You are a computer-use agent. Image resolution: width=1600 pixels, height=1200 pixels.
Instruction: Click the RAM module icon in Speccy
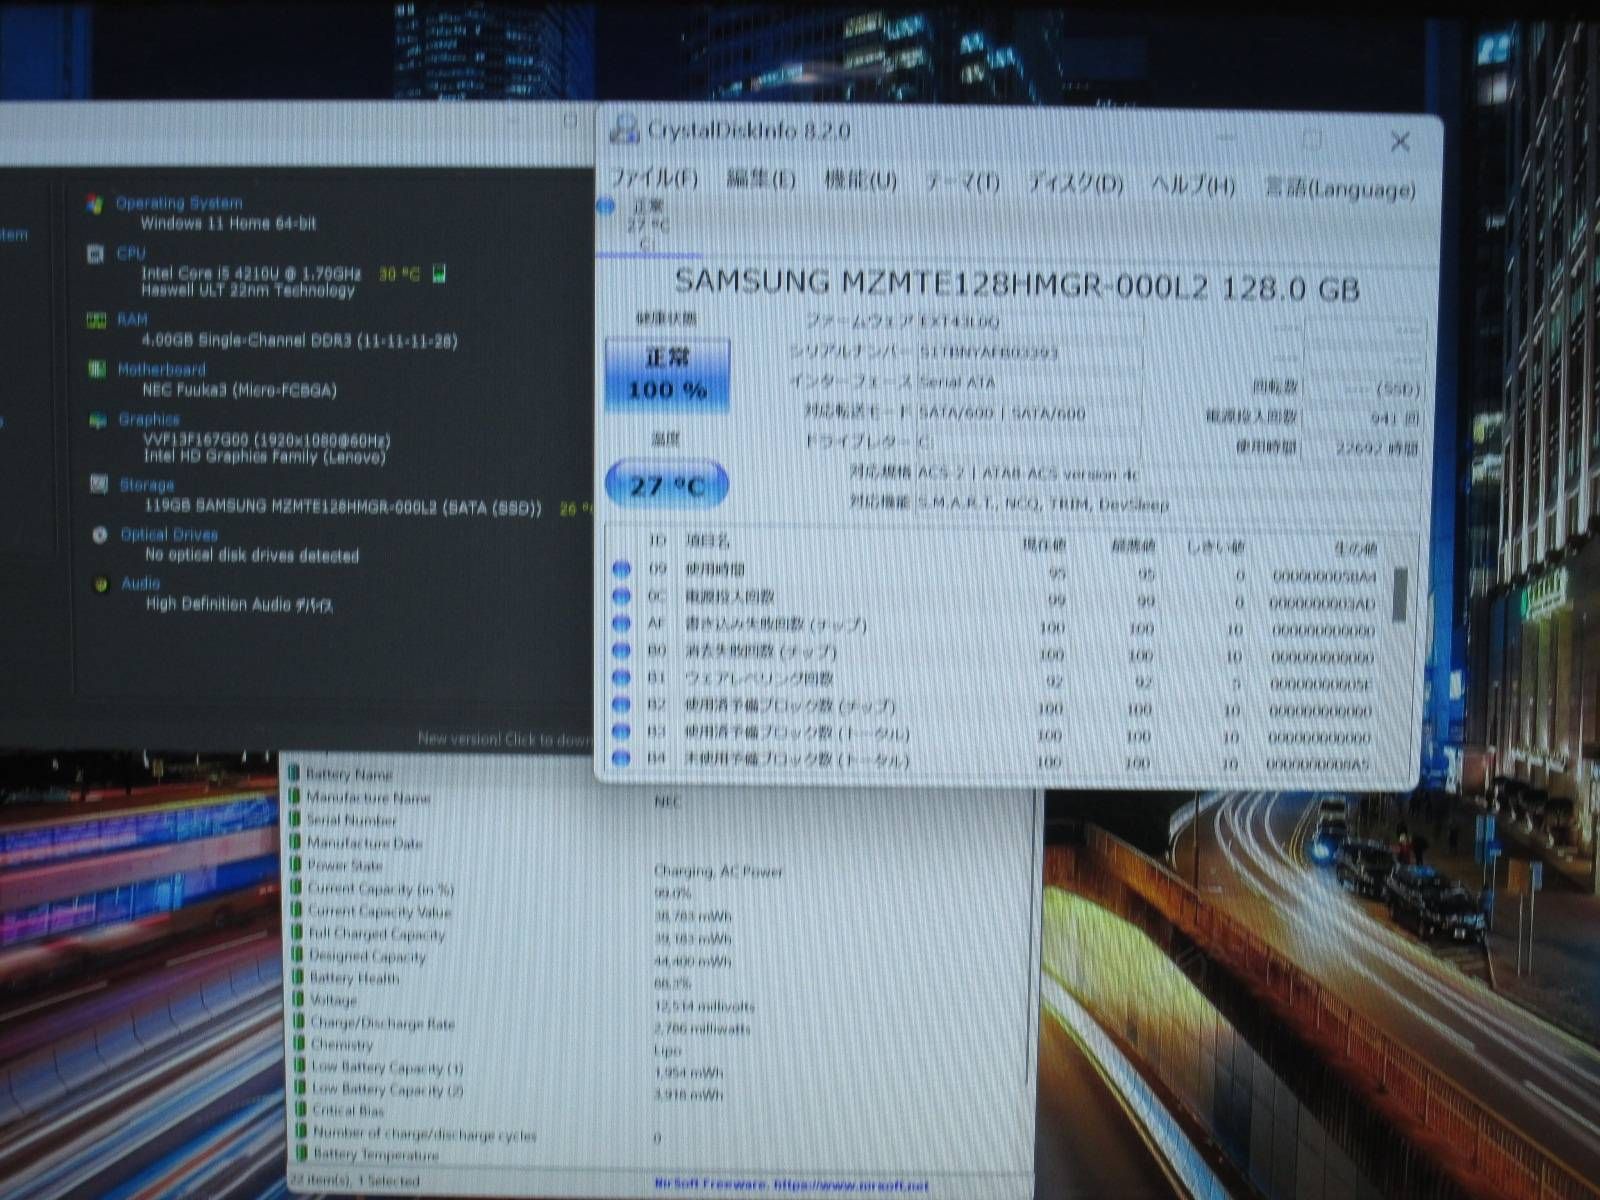point(96,320)
